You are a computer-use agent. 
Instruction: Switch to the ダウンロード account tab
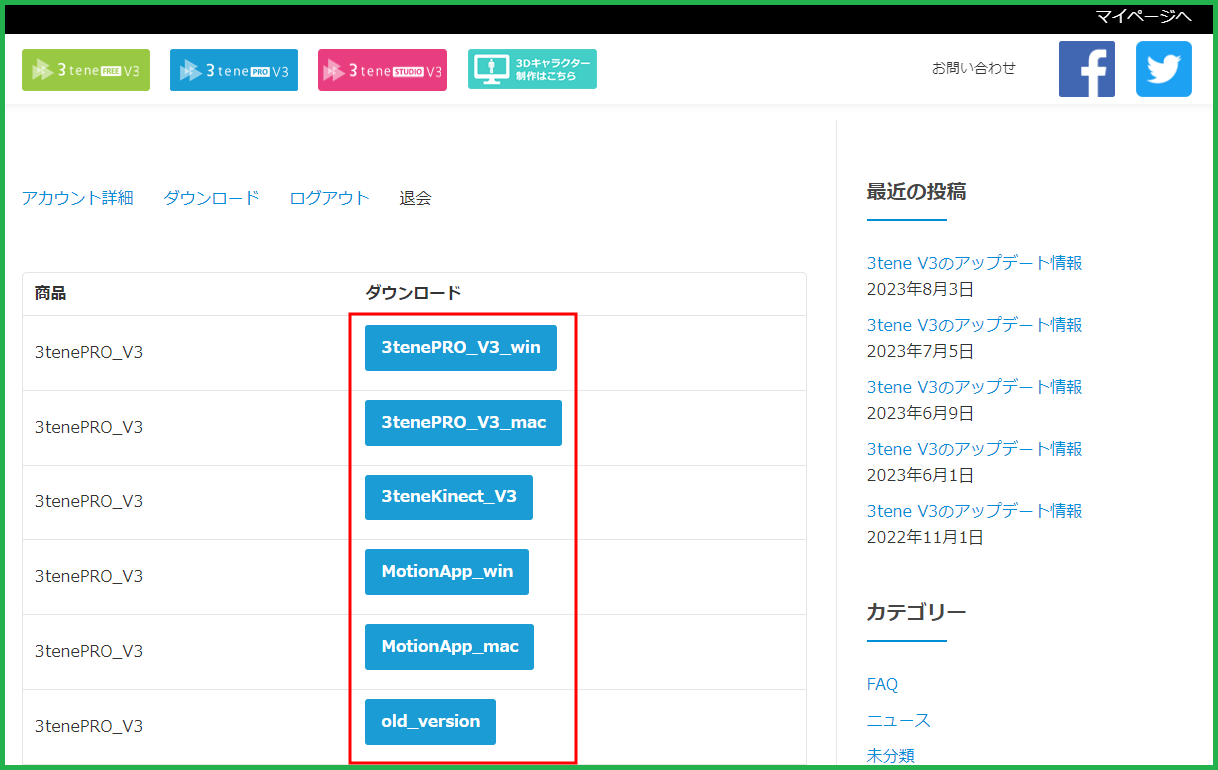[211, 198]
